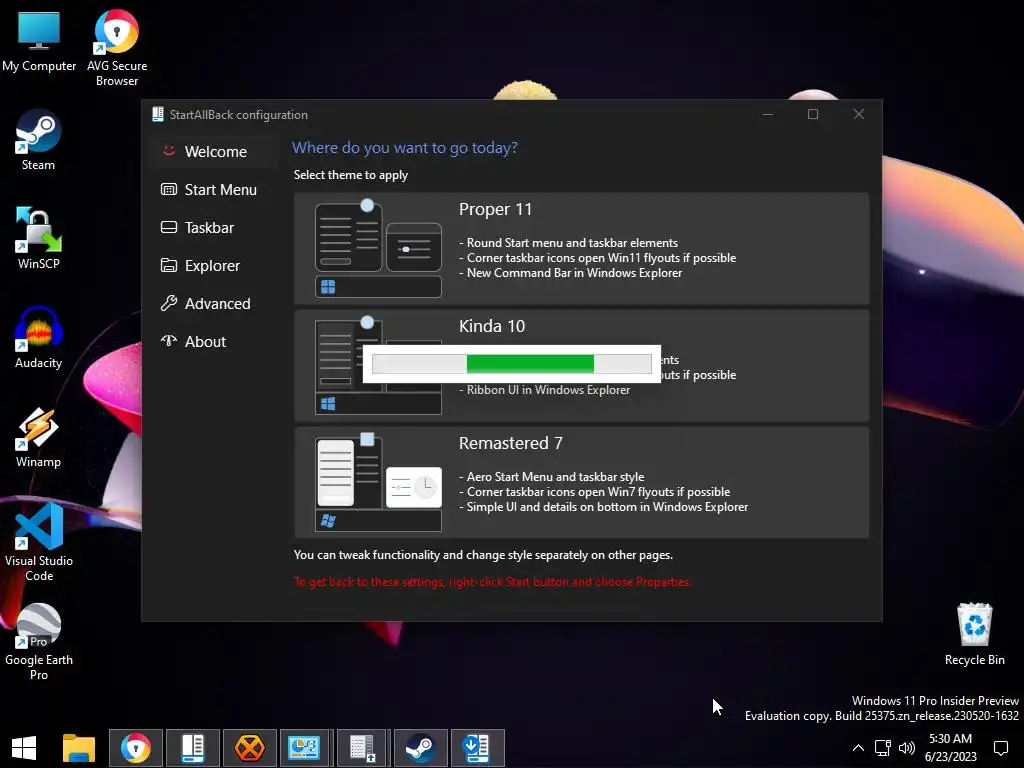
Task: Click the icon beside About
Action: click(x=168, y=340)
